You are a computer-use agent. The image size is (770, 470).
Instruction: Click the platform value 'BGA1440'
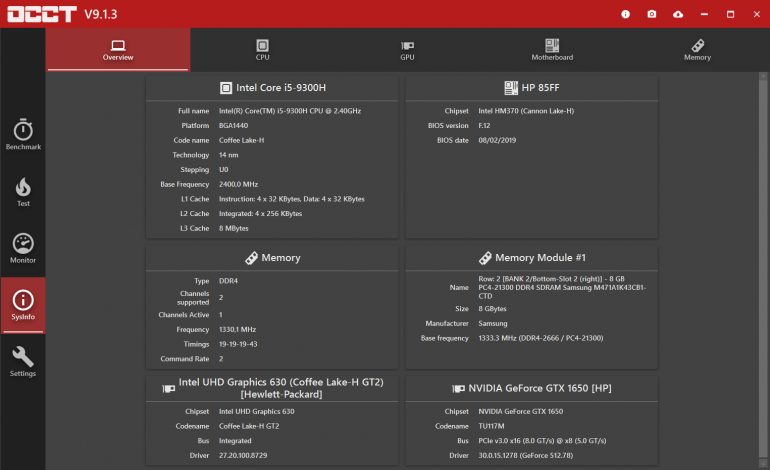pos(233,126)
